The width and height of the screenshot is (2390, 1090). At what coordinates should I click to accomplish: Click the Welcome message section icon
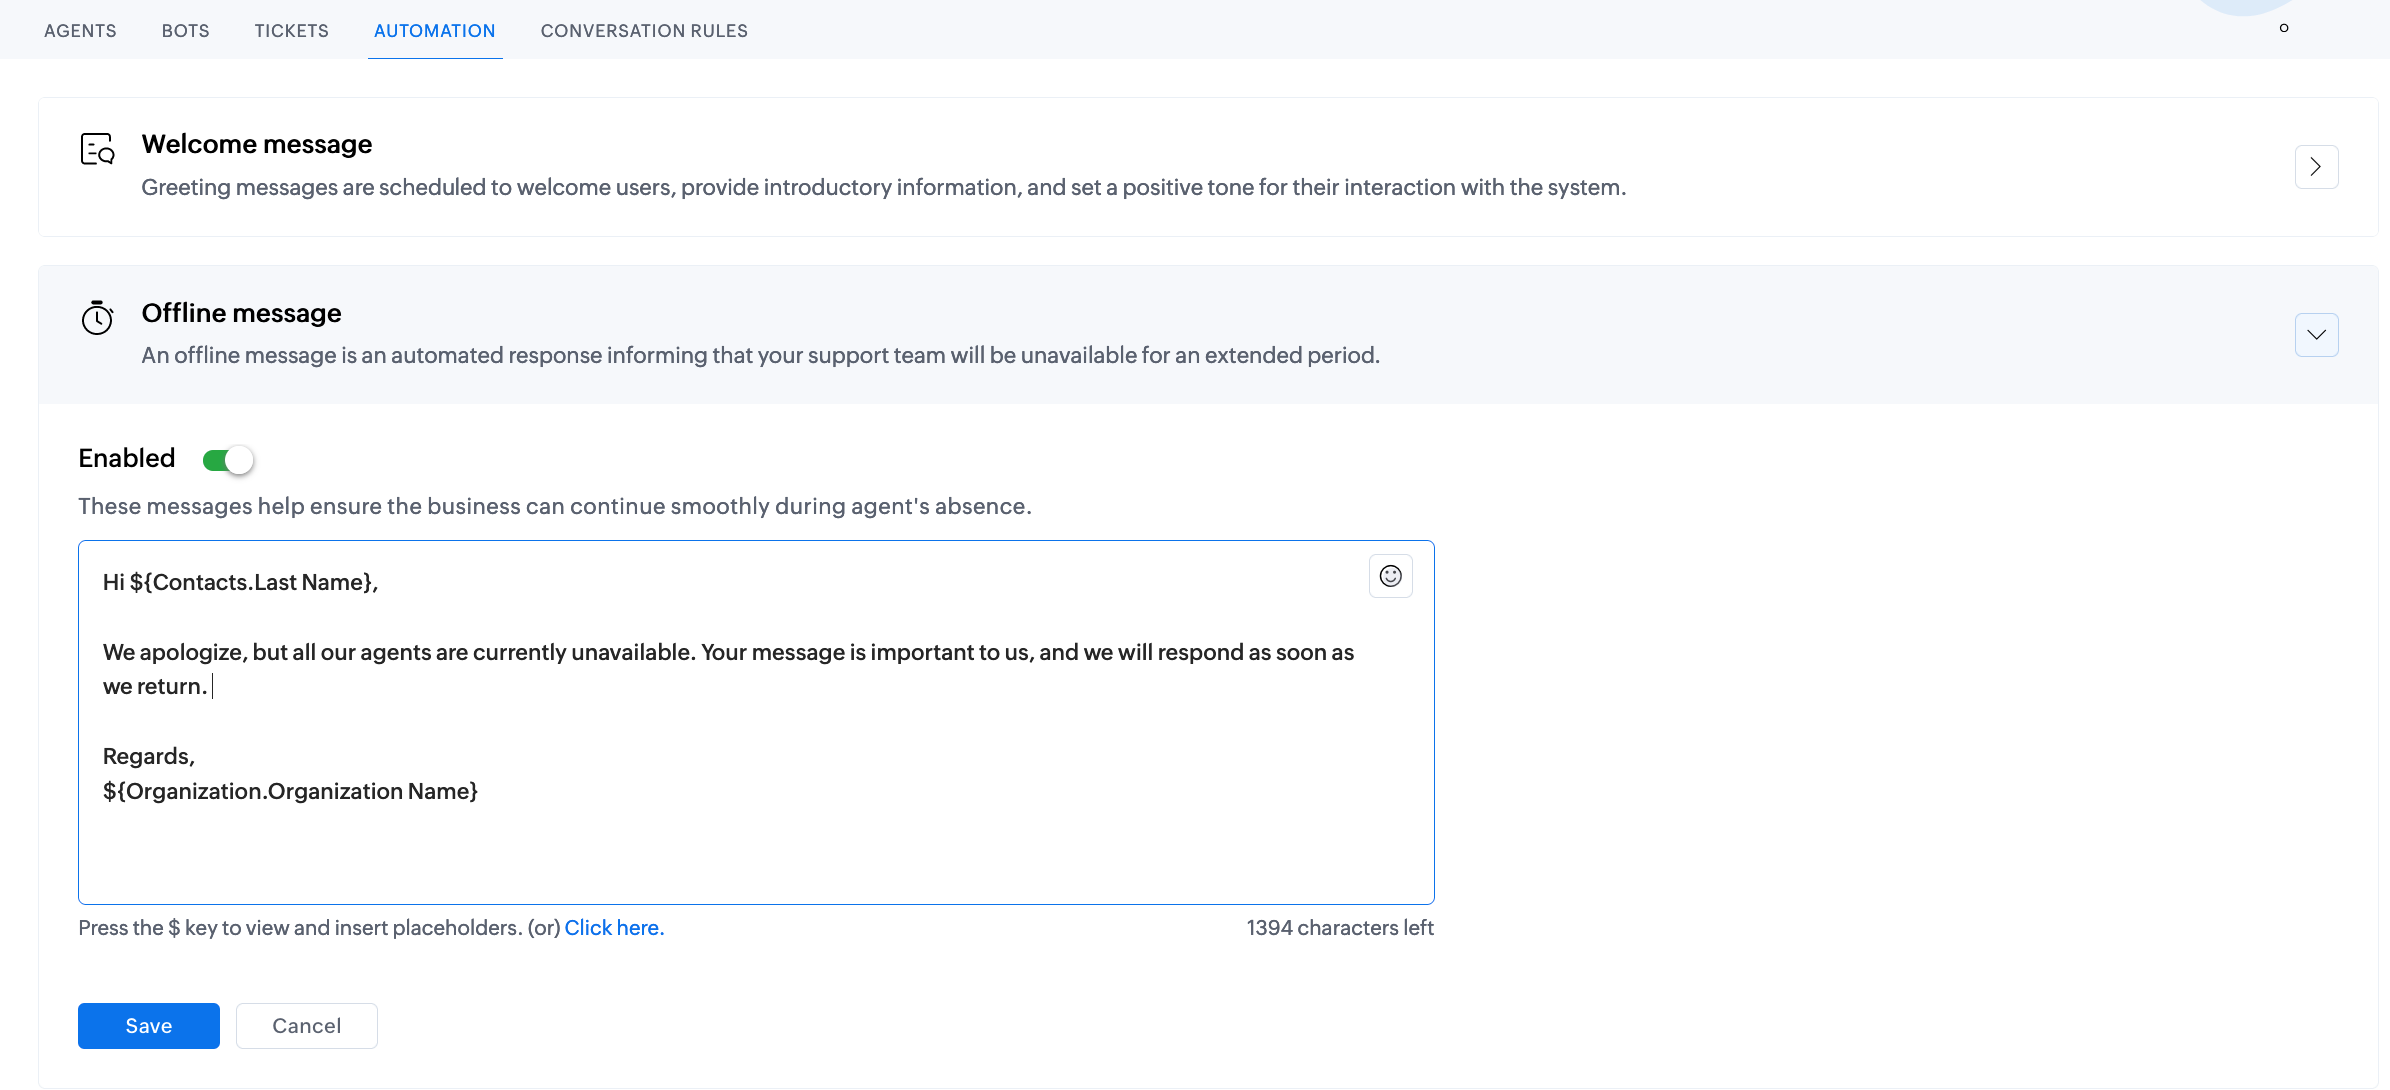pyautogui.click(x=97, y=149)
